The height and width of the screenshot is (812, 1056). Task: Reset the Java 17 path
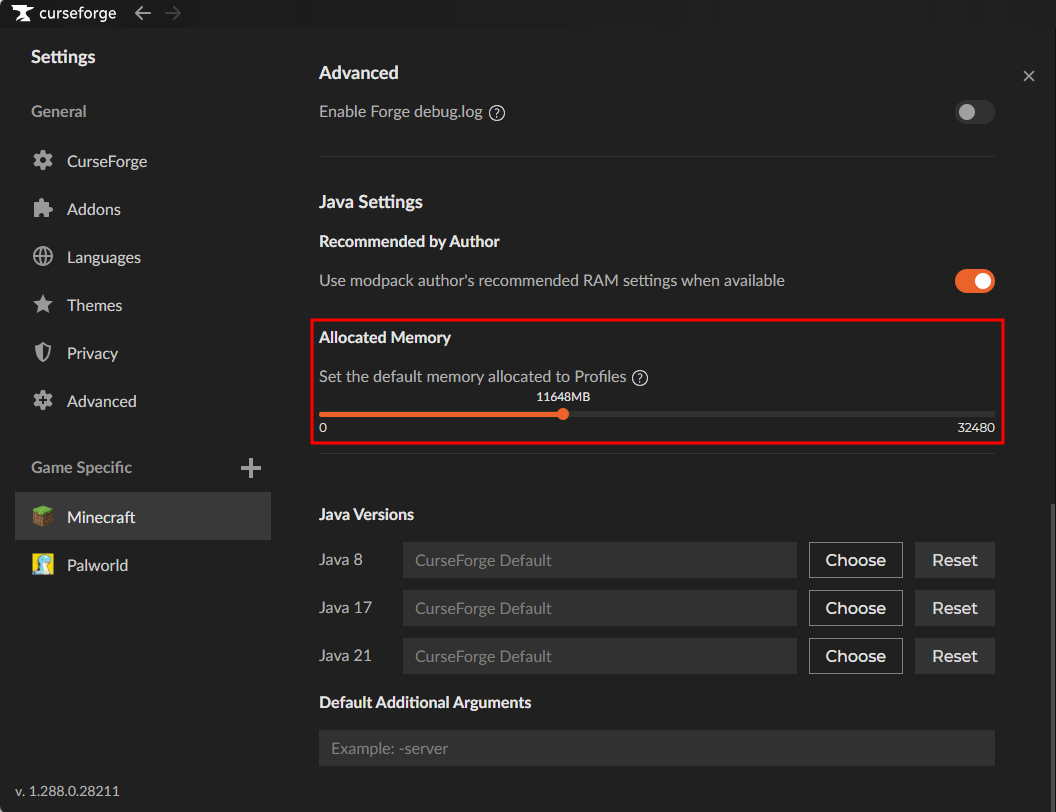point(954,608)
